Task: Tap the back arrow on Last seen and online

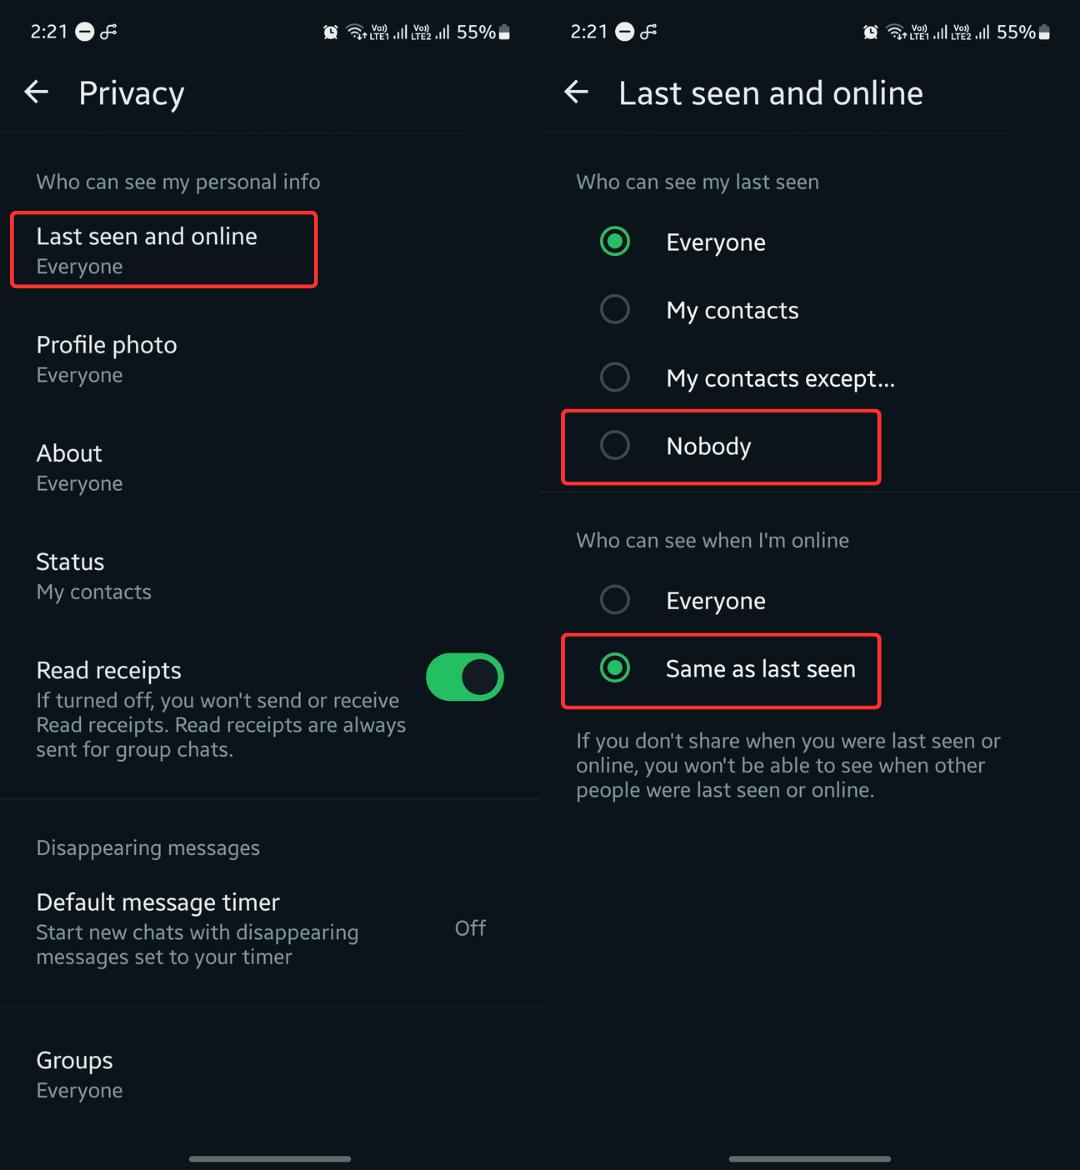Action: (576, 92)
